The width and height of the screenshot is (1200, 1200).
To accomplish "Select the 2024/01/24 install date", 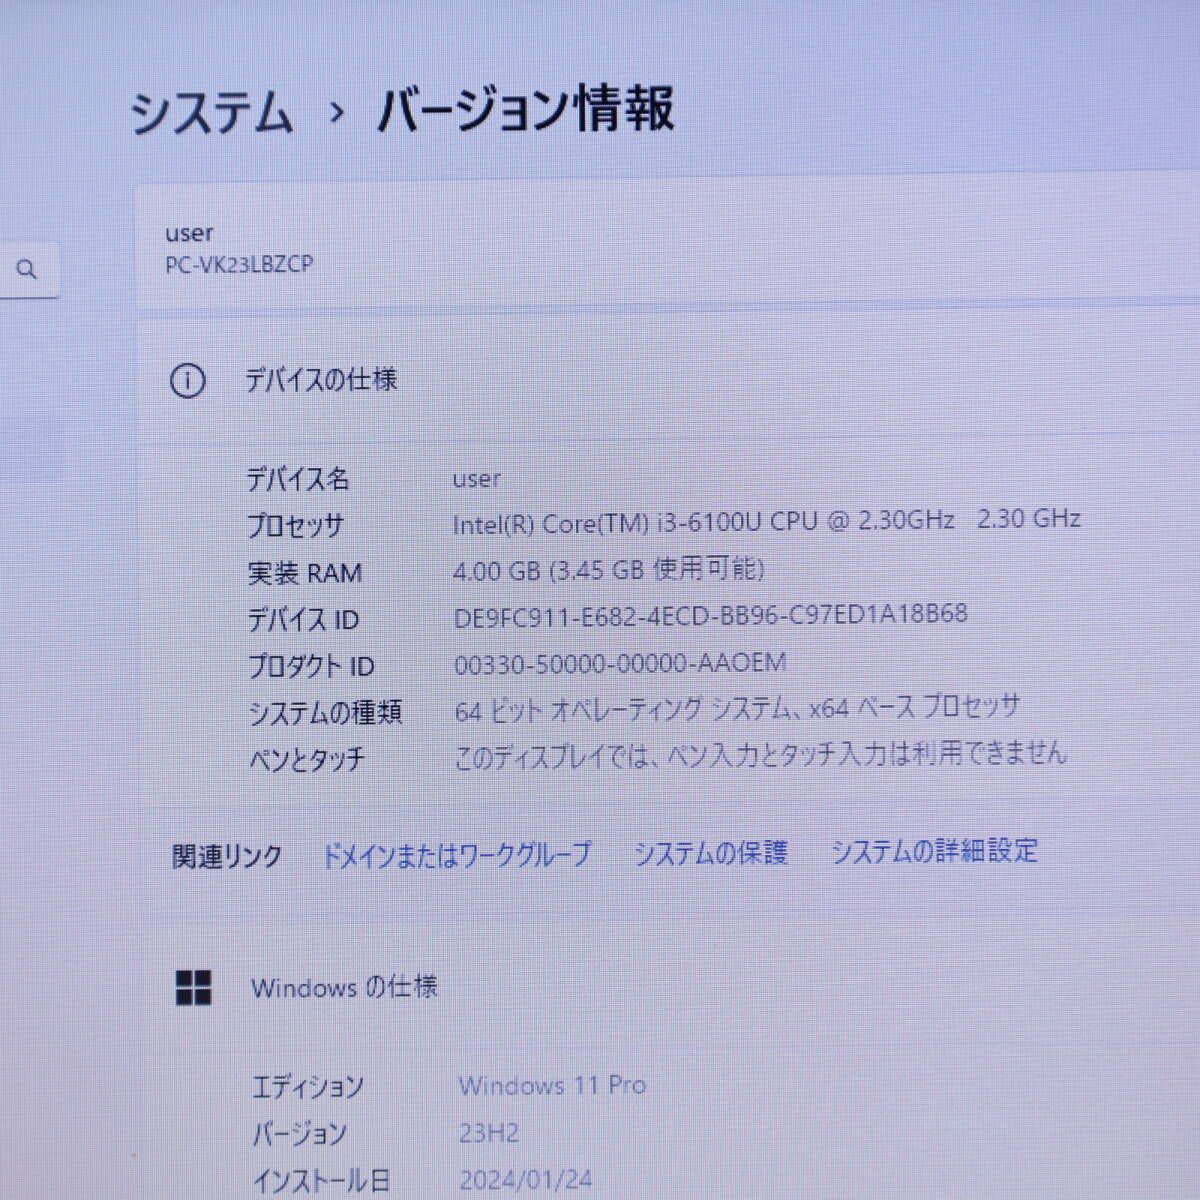I will point(528,1181).
